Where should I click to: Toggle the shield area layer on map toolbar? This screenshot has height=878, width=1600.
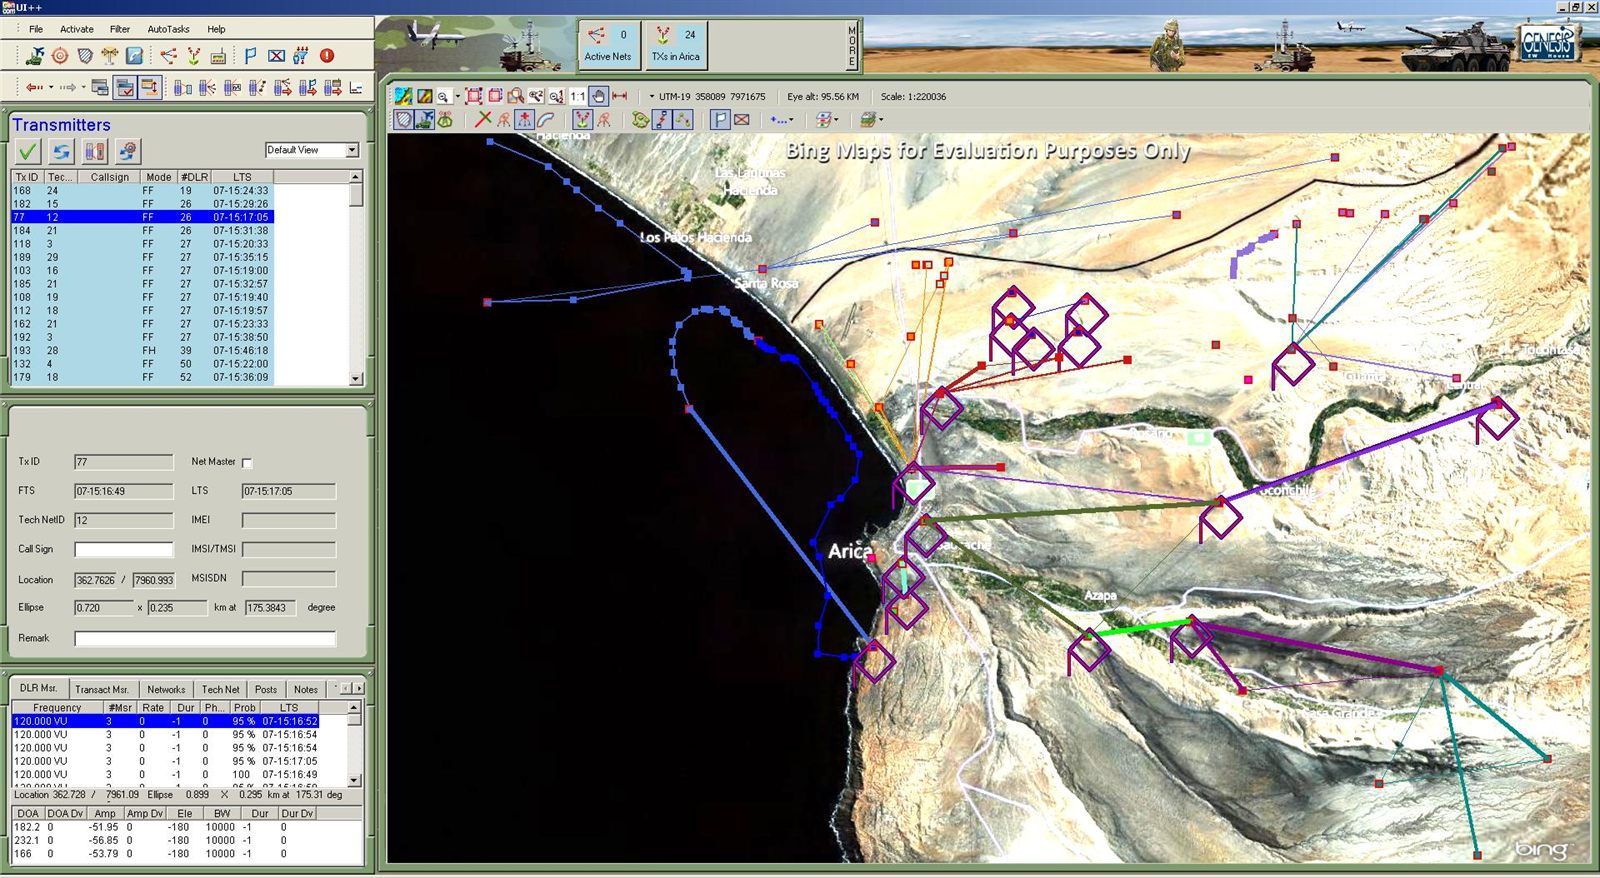coord(403,119)
